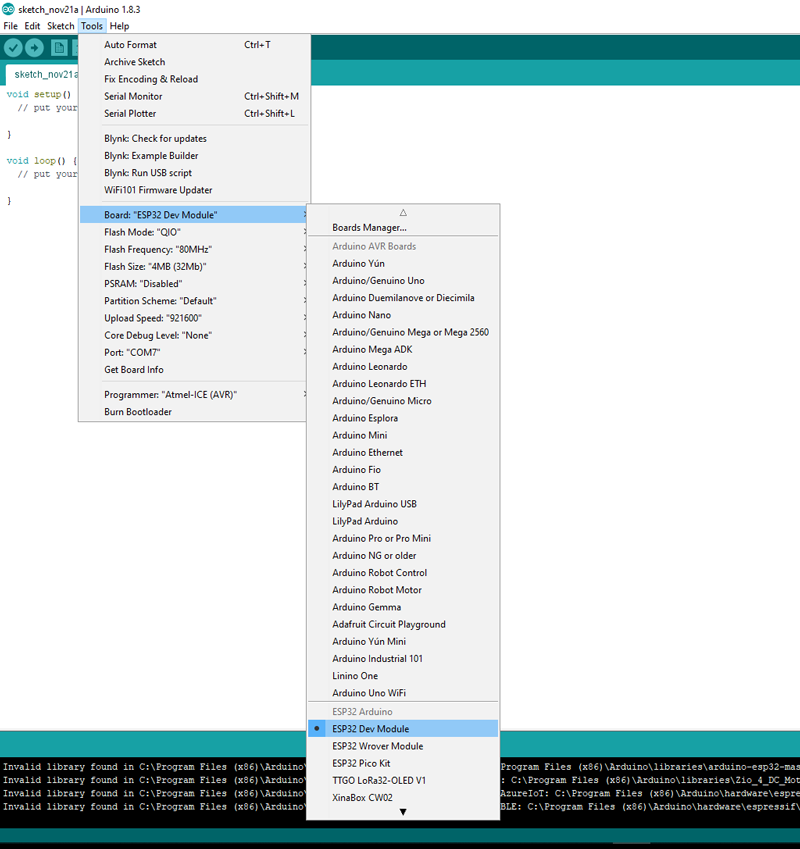Select Arduino Leonardo ETH
The image size is (800, 849).
click(x=403, y=384)
